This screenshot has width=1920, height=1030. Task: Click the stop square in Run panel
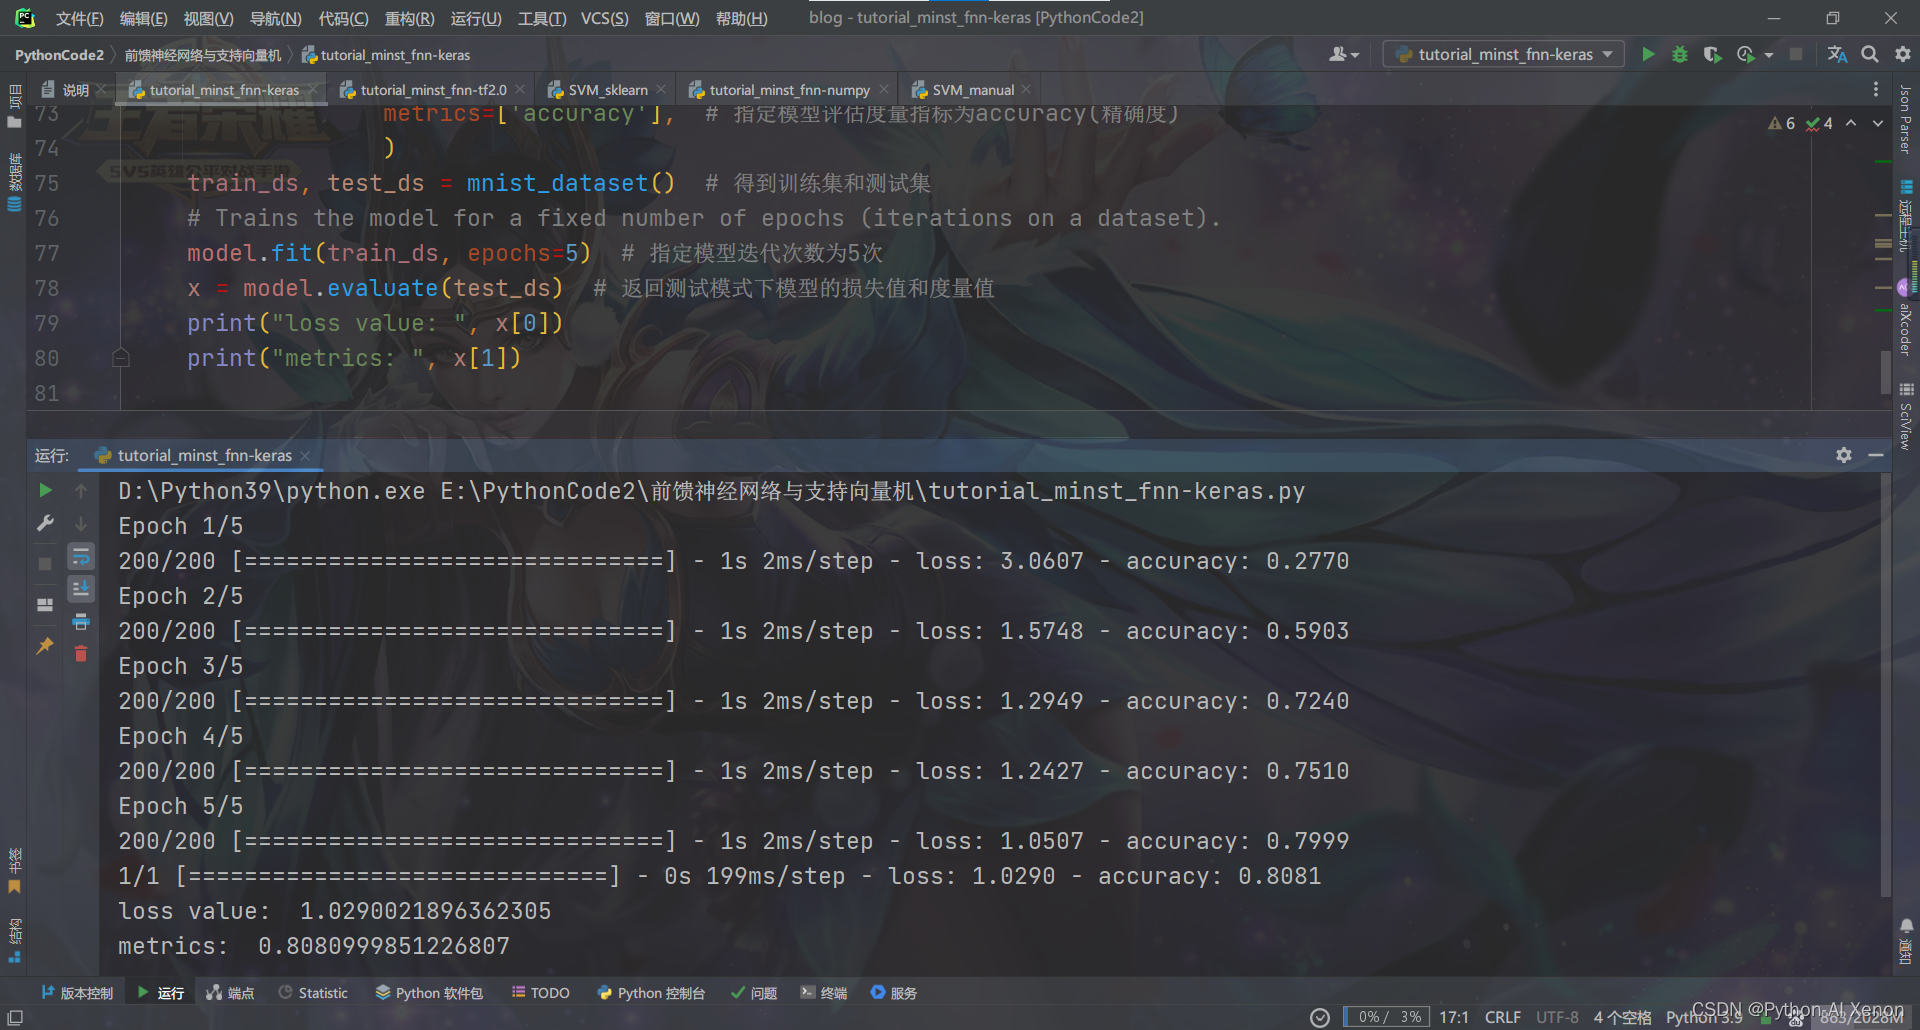click(45, 564)
